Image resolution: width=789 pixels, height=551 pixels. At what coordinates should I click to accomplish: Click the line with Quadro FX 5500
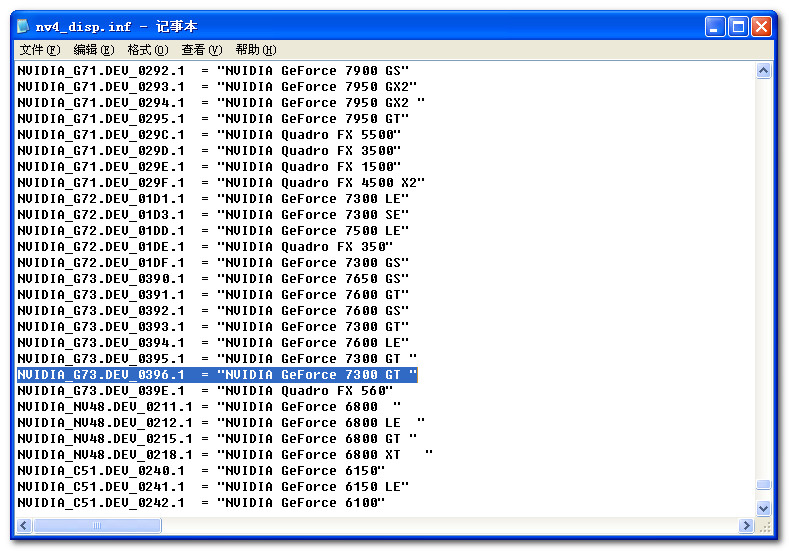[209, 135]
